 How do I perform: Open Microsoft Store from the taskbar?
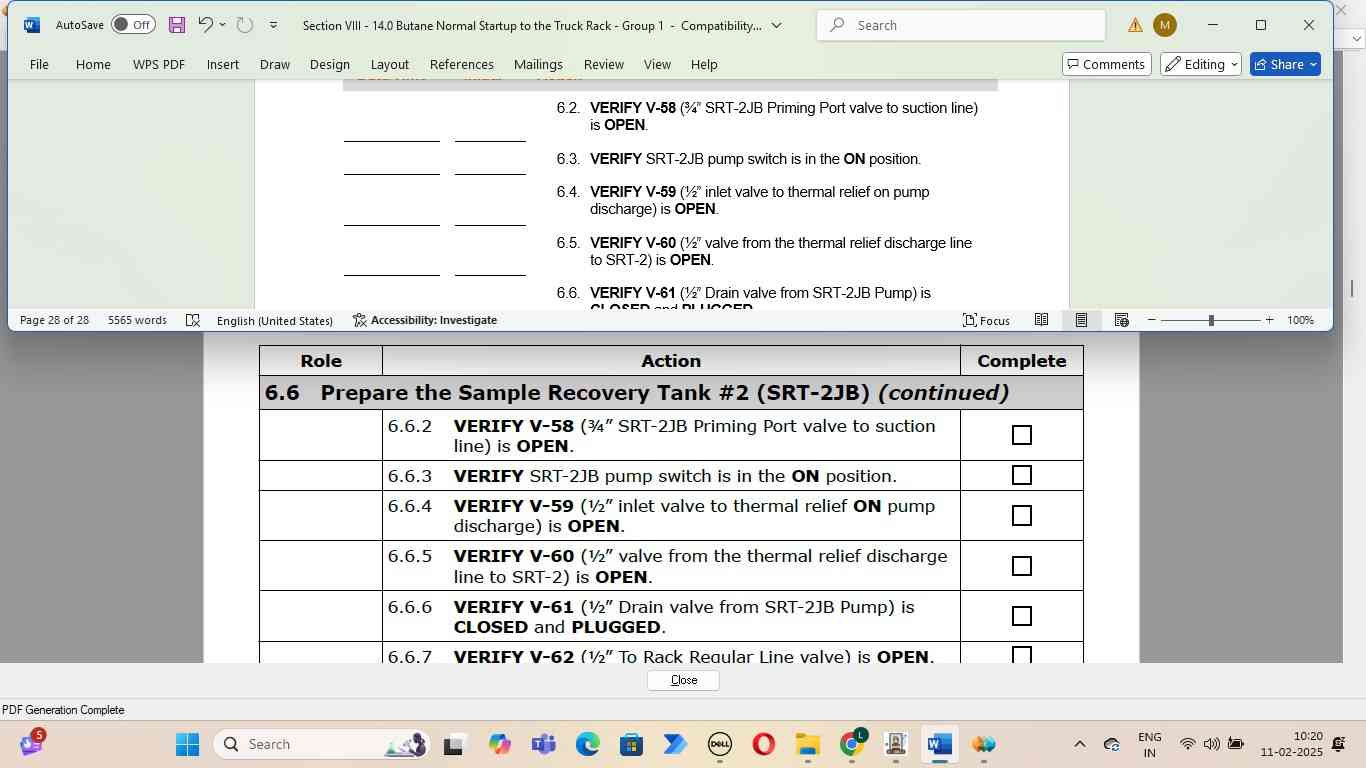tap(631, 744)
